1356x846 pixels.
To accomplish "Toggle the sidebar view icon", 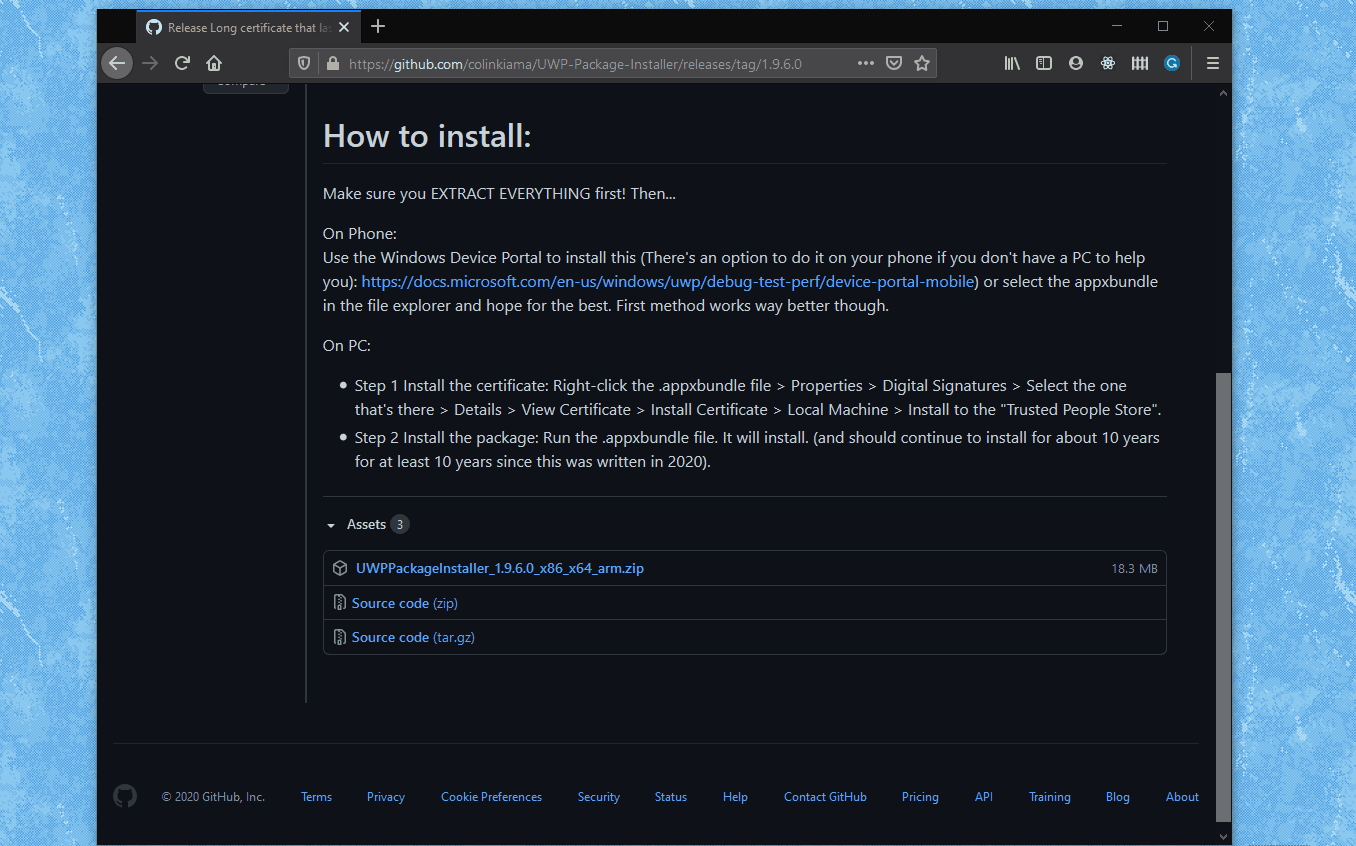I will click(1044, 63).
